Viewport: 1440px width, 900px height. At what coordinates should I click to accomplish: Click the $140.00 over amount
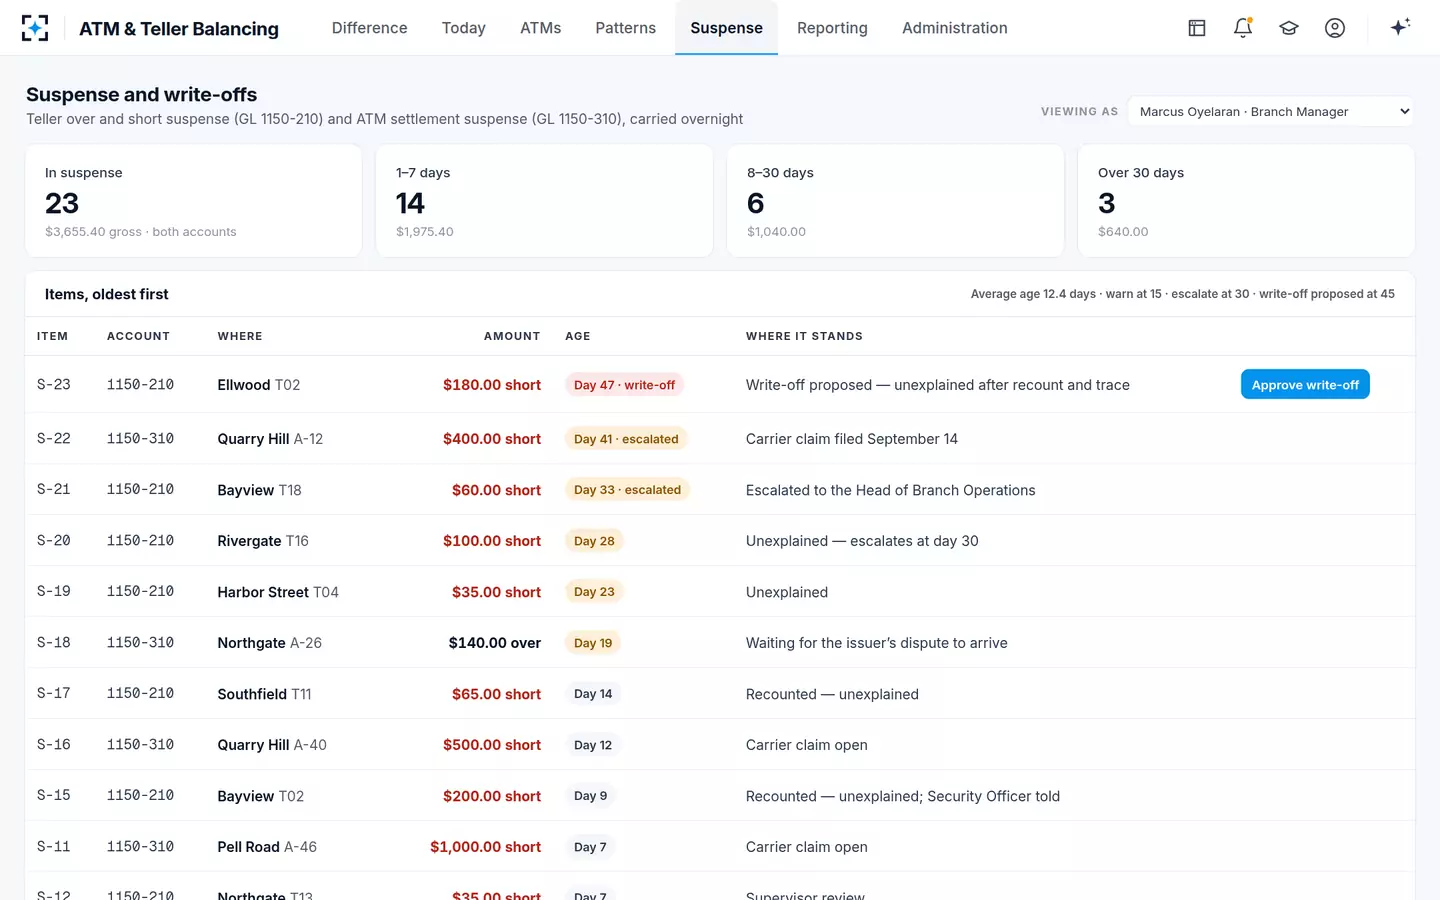[x=495, y=643]
